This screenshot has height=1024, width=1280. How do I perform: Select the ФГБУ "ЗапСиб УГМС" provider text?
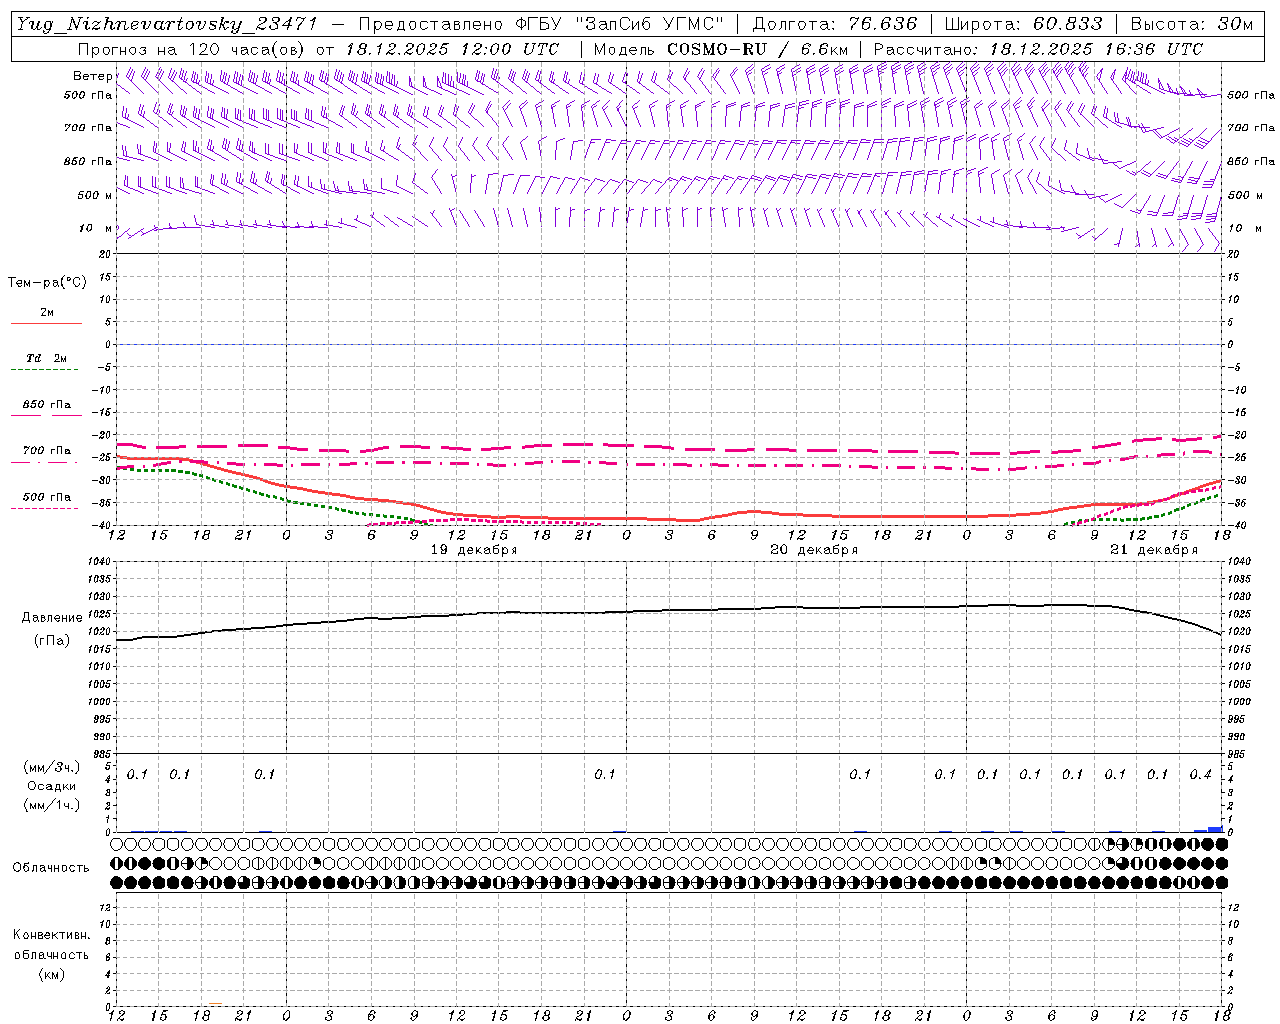point(617,24)
